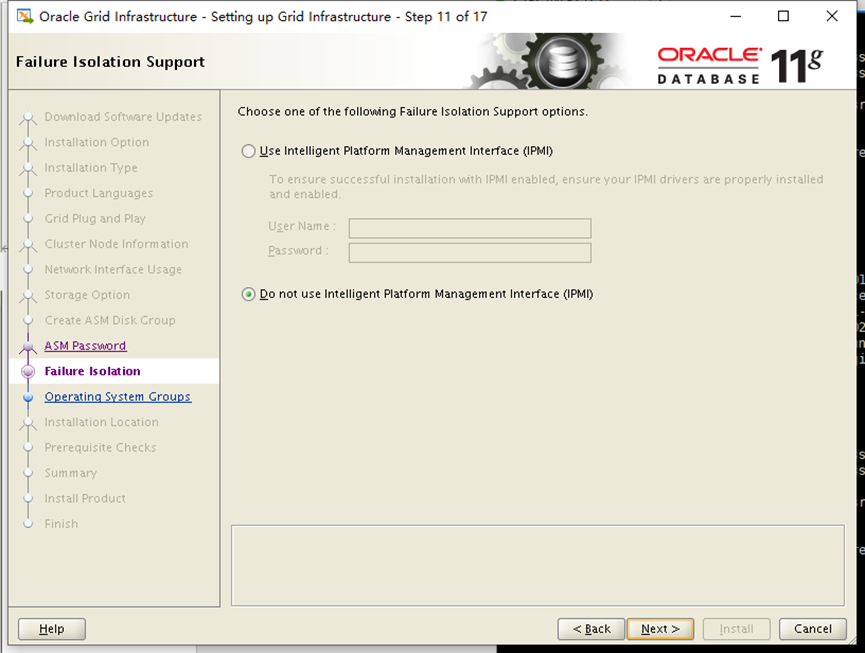Click the Help button
Screen dimensions: 865x653
pos(52,629)
